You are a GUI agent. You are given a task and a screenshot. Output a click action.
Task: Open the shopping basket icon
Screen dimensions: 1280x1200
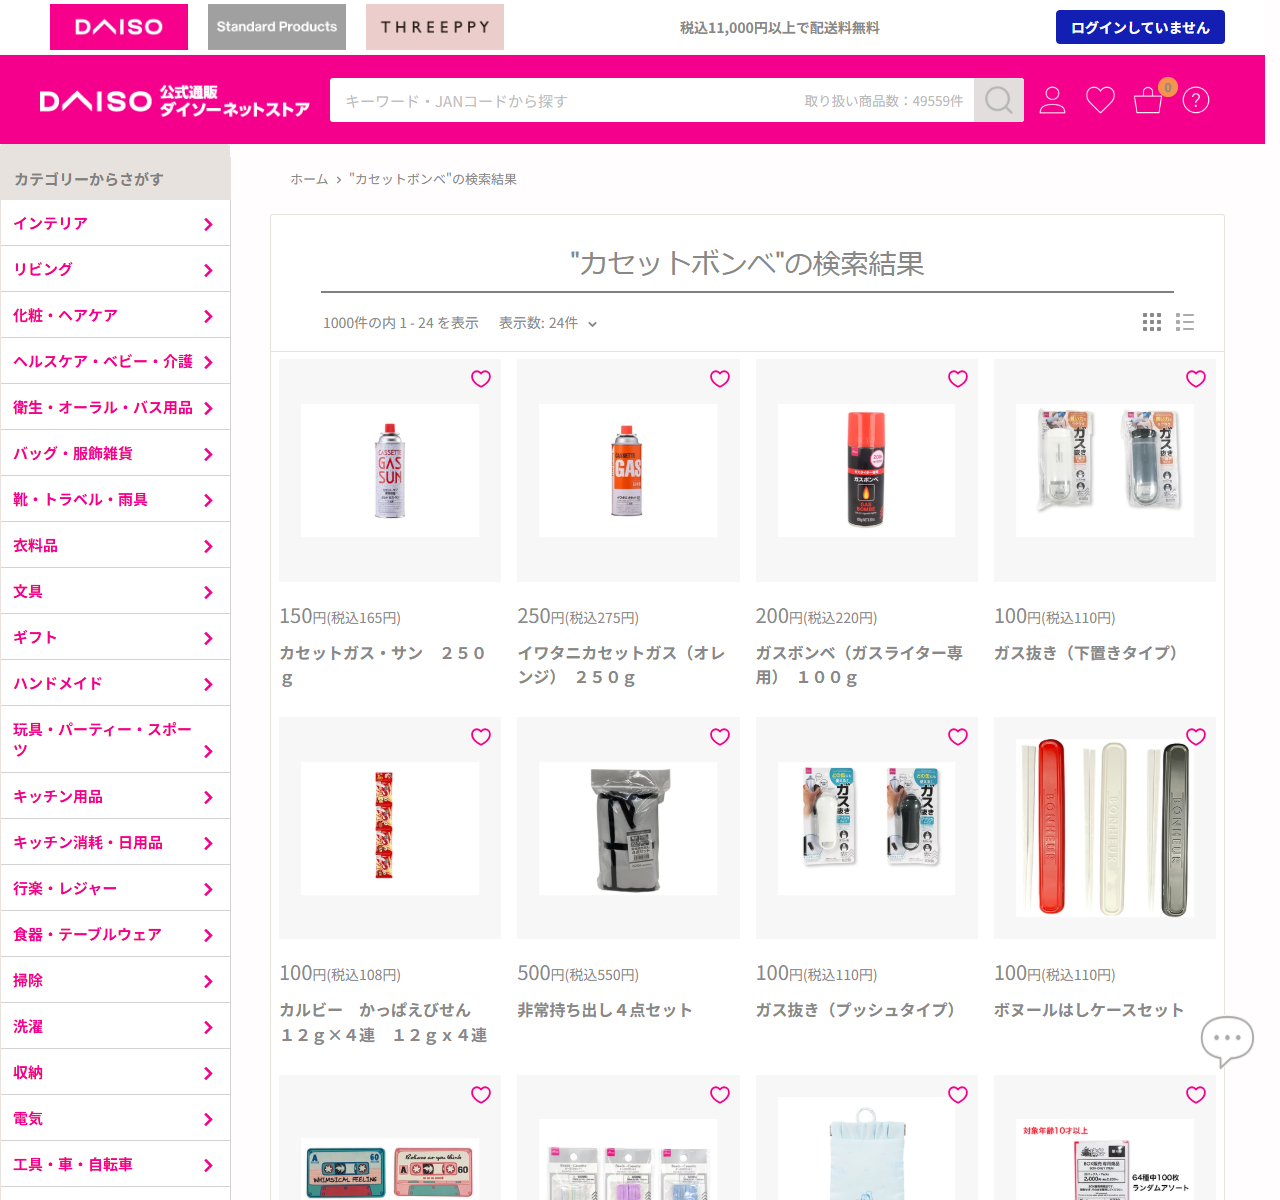(1148, 100)
